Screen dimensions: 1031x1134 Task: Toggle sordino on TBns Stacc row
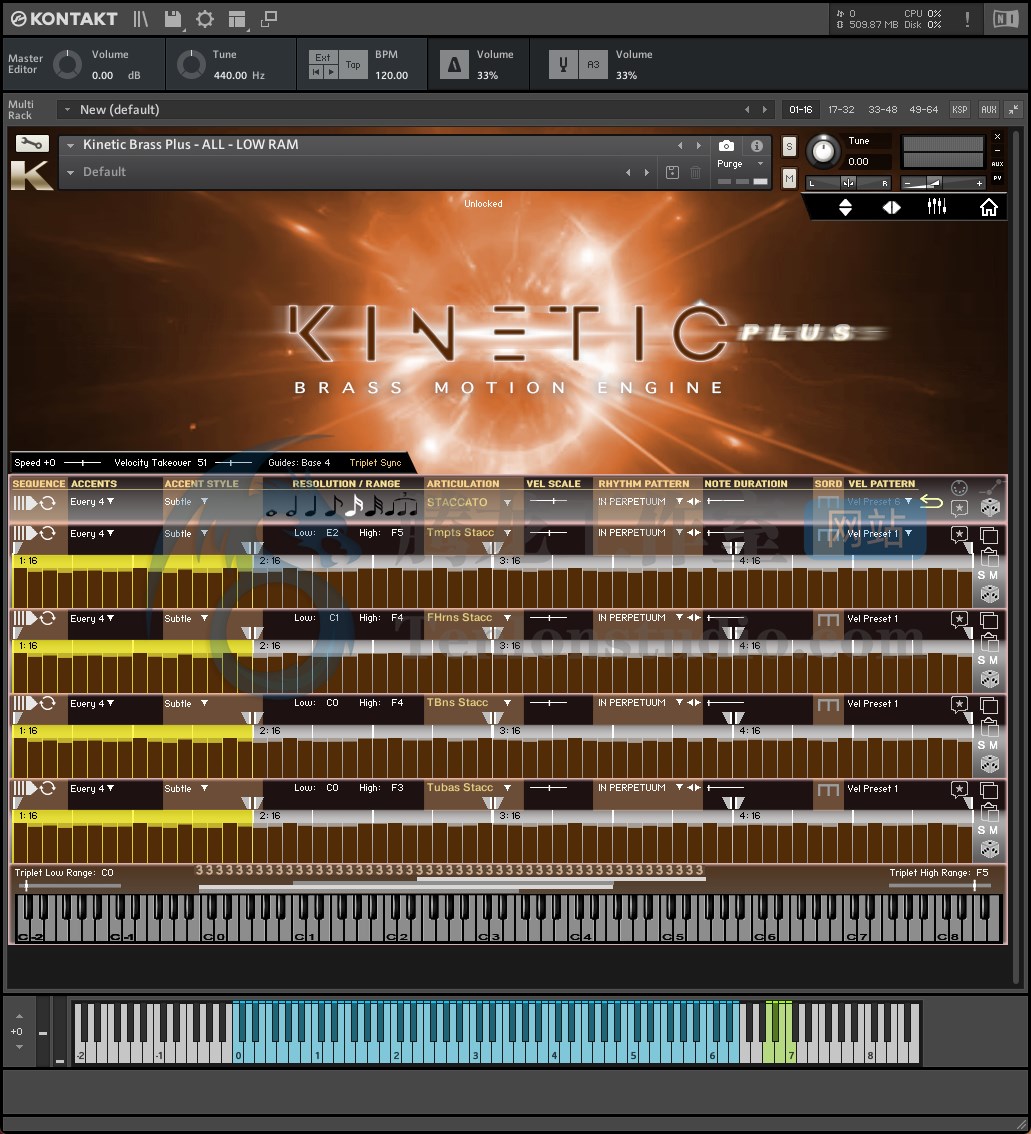click(x=828, y=704)
